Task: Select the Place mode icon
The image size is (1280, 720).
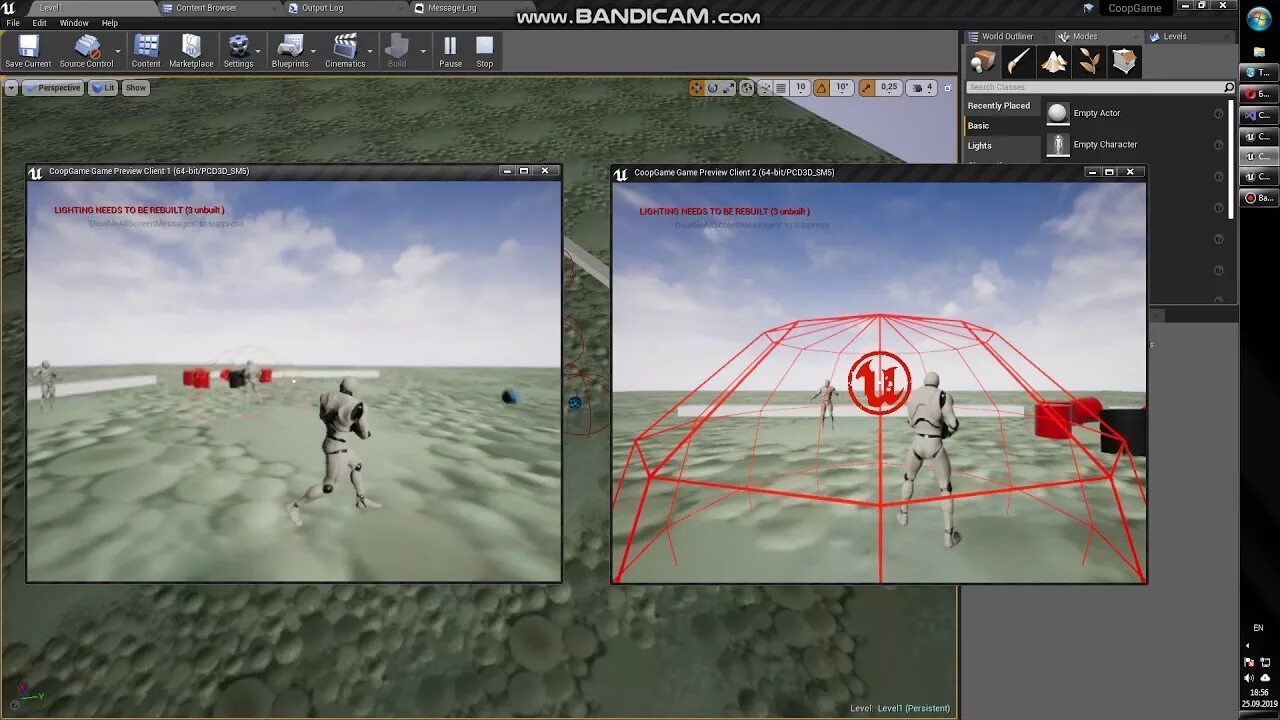Action: [984, 62]
